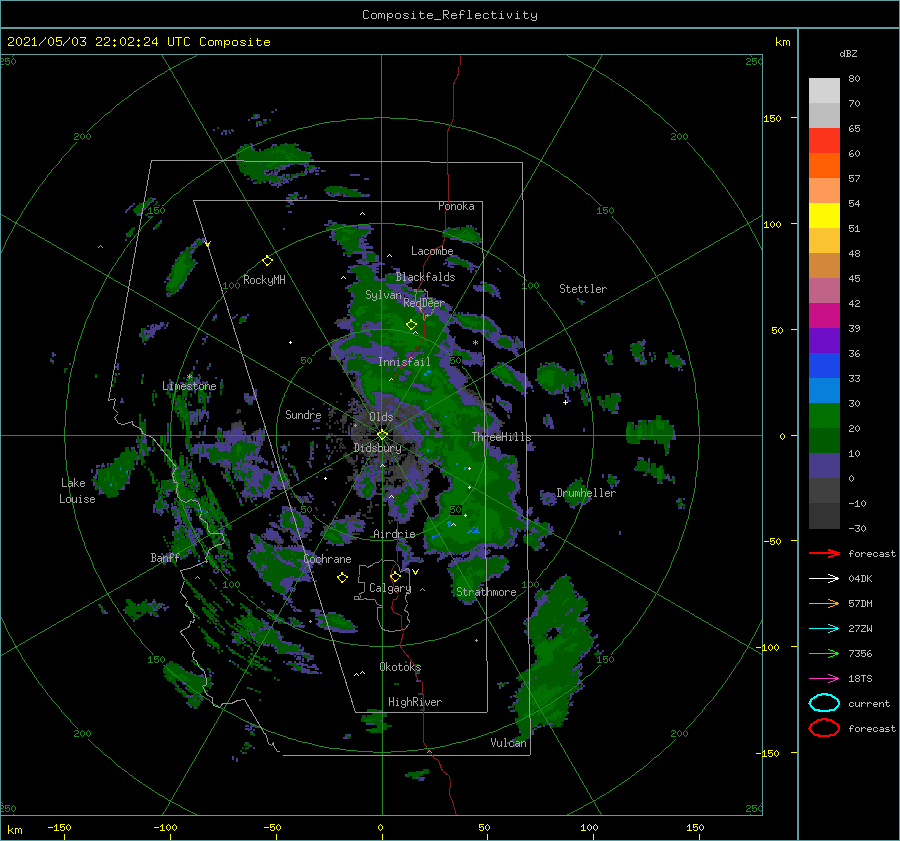Click the cyan current ellipse icon
The width and height of the screenshot is (900, 841).
pos(824,703)
